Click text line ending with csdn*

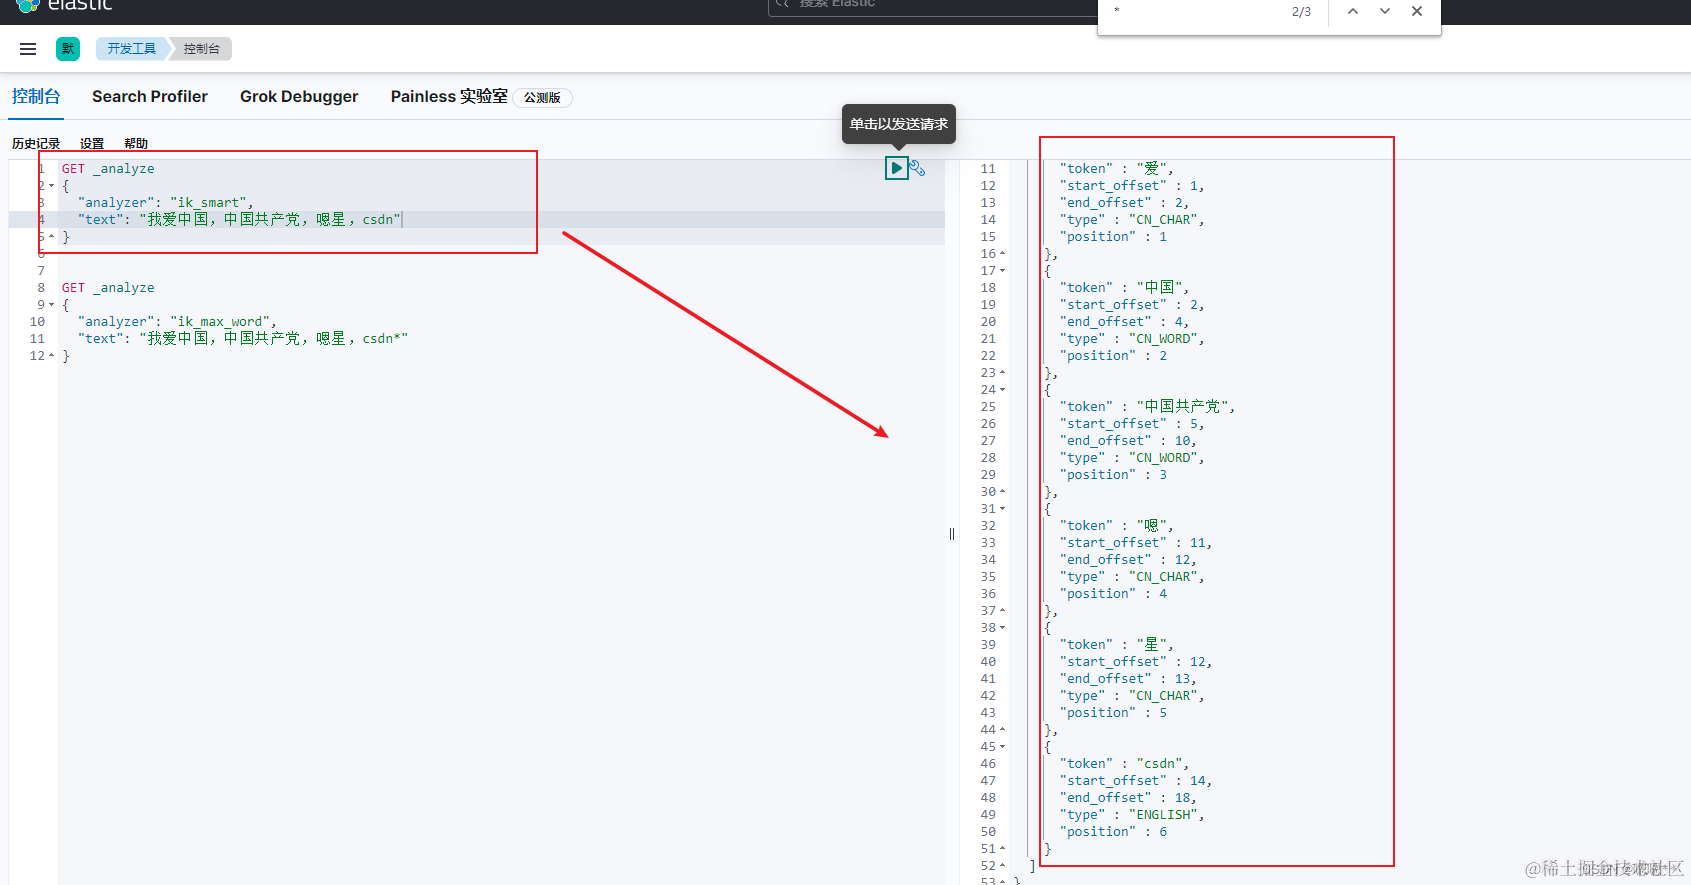[243, 339]
